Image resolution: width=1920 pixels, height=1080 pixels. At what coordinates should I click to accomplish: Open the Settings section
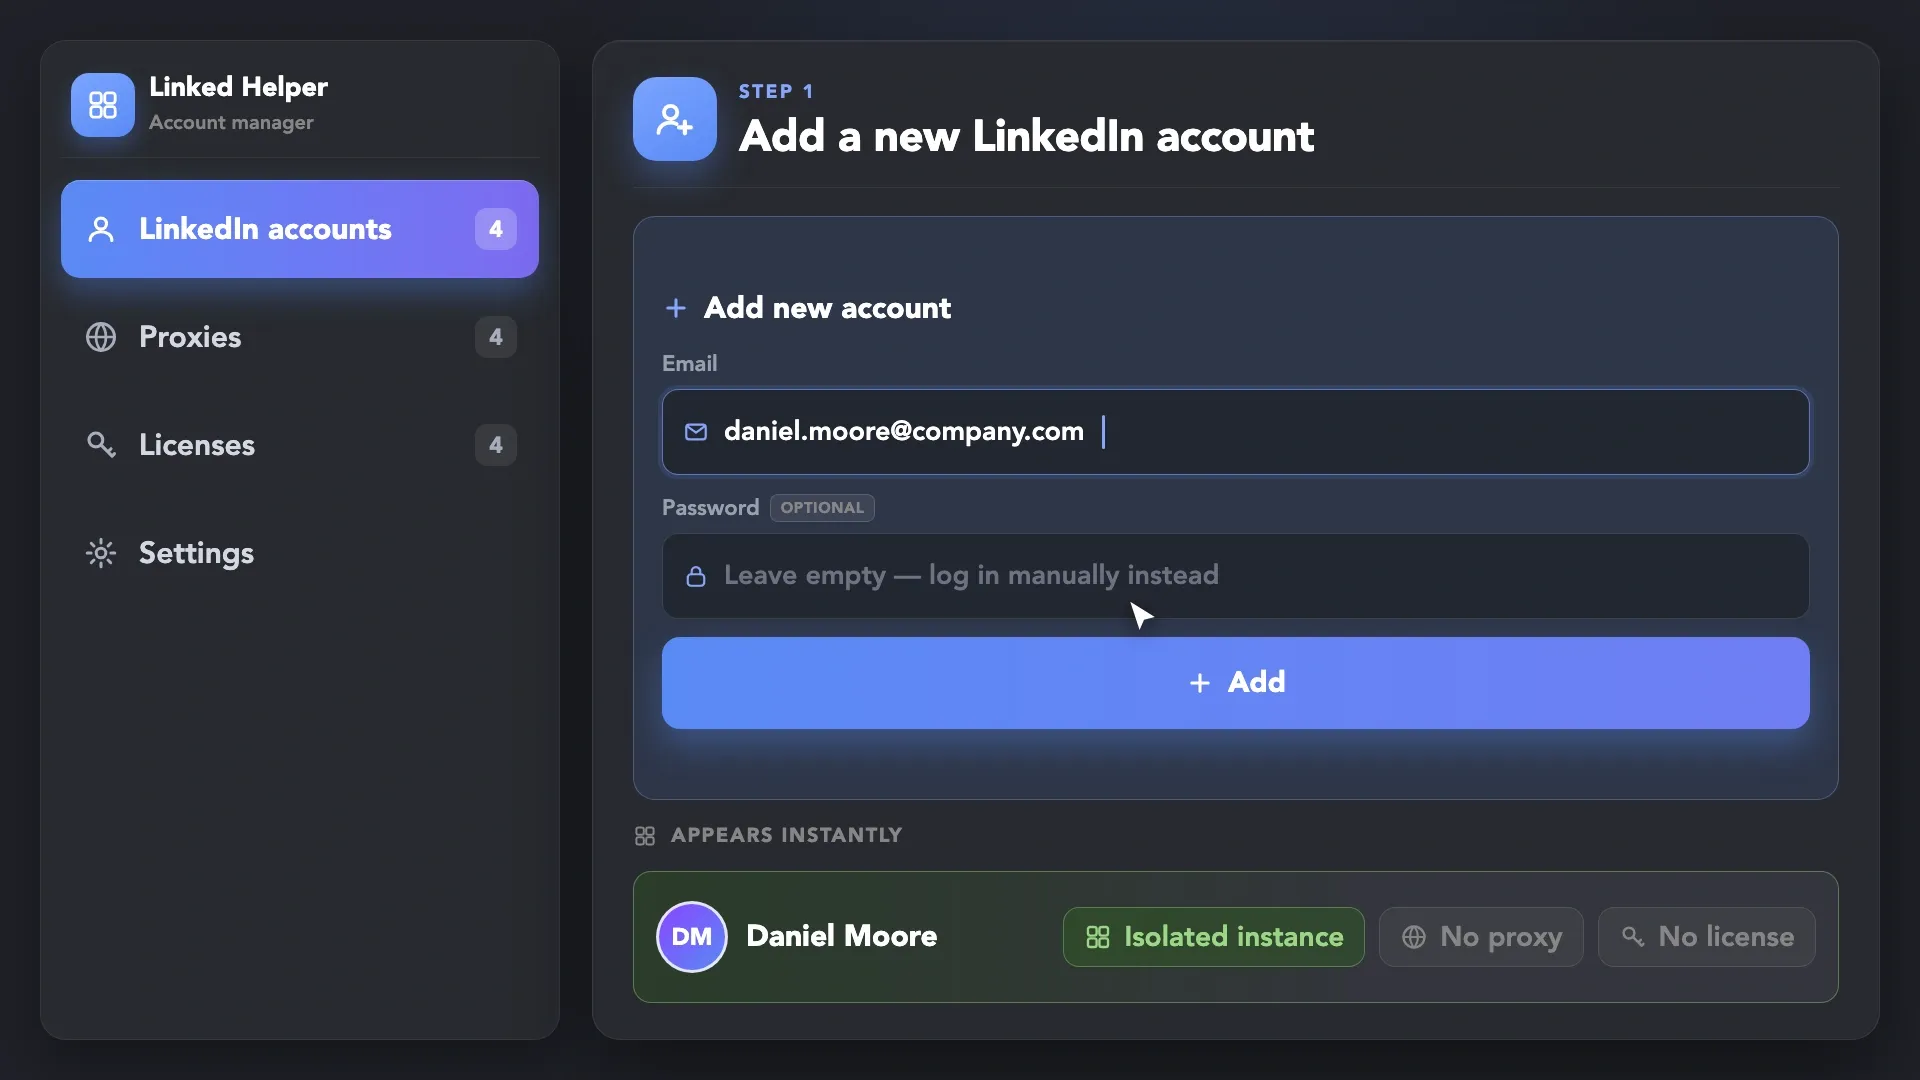(x=300, y=553)
